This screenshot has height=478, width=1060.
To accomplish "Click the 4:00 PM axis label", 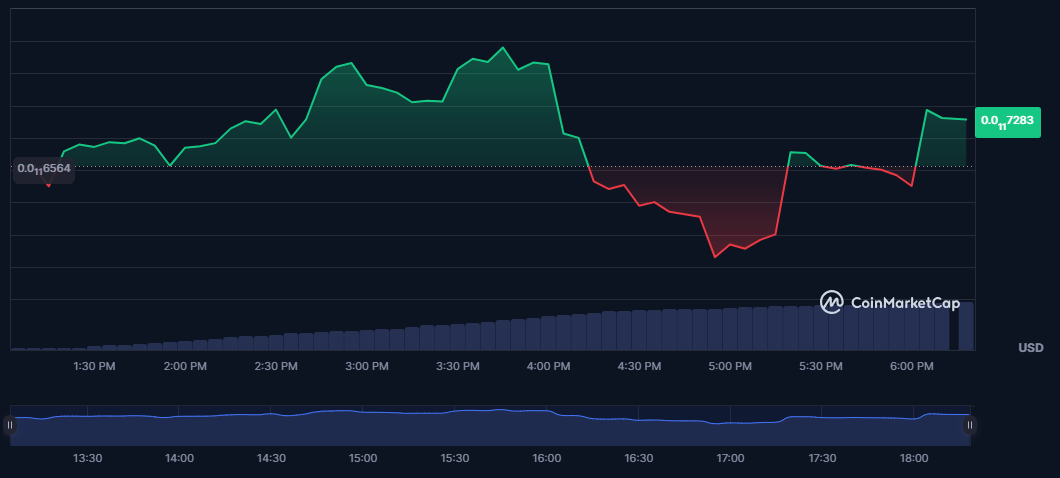I will (x=548, y=366).
